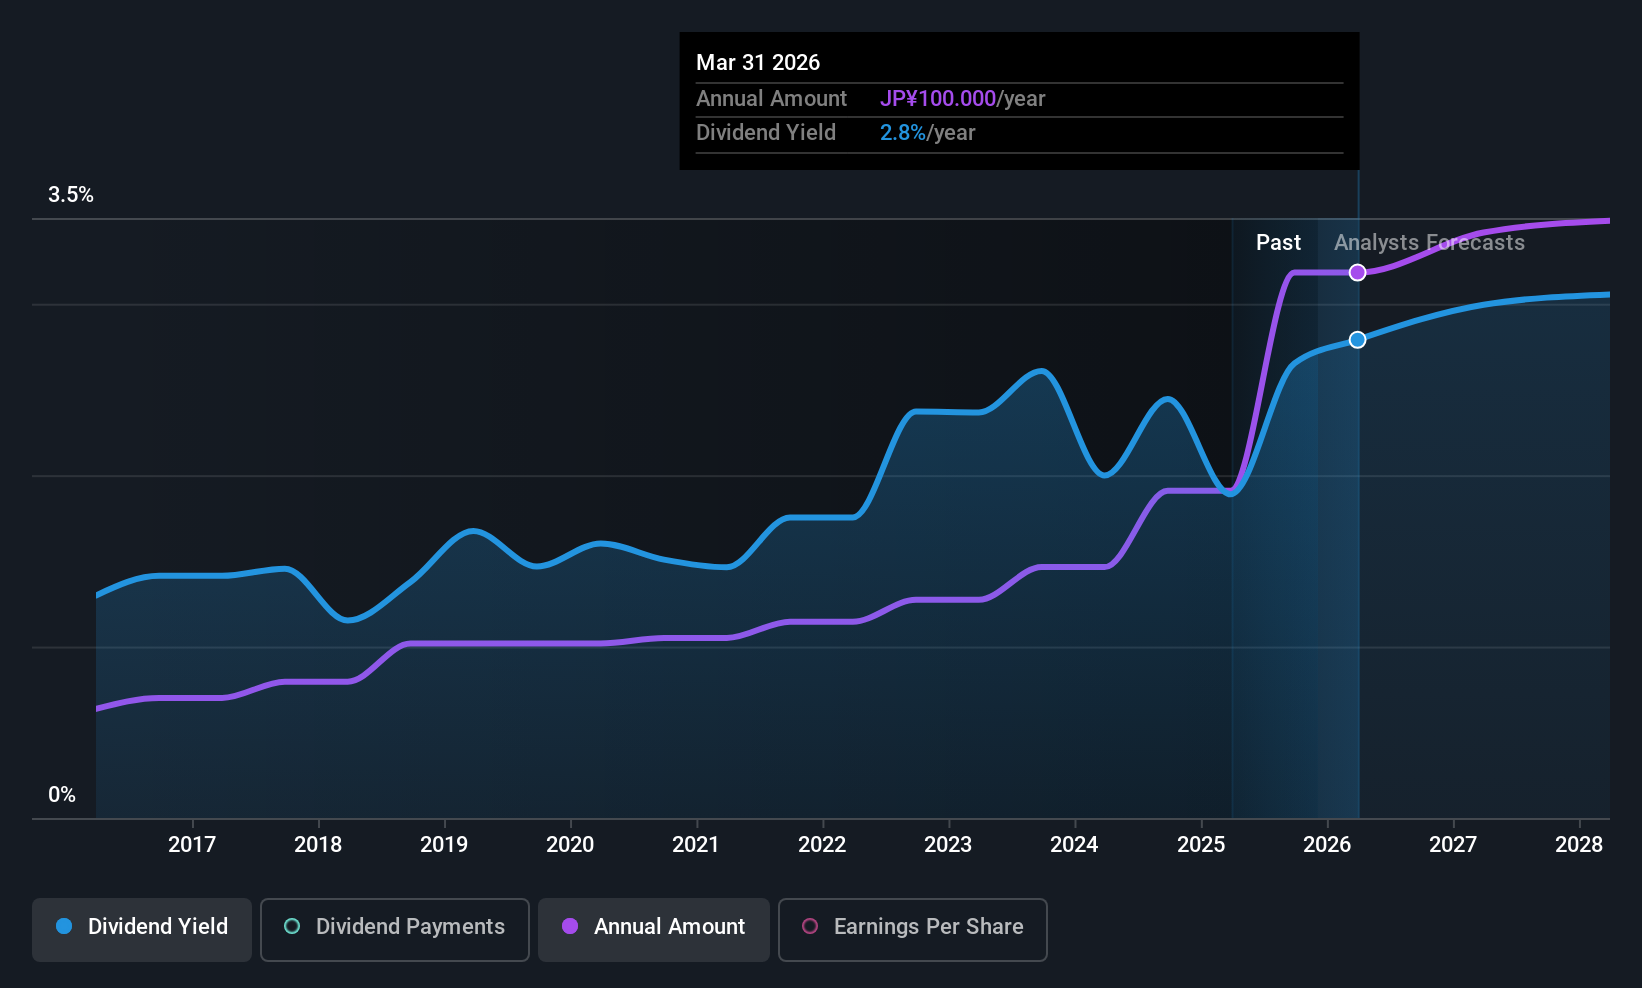Click the hollow pink Earnings Per Share circle
The image size is (1642, 988).
point(810,927)
